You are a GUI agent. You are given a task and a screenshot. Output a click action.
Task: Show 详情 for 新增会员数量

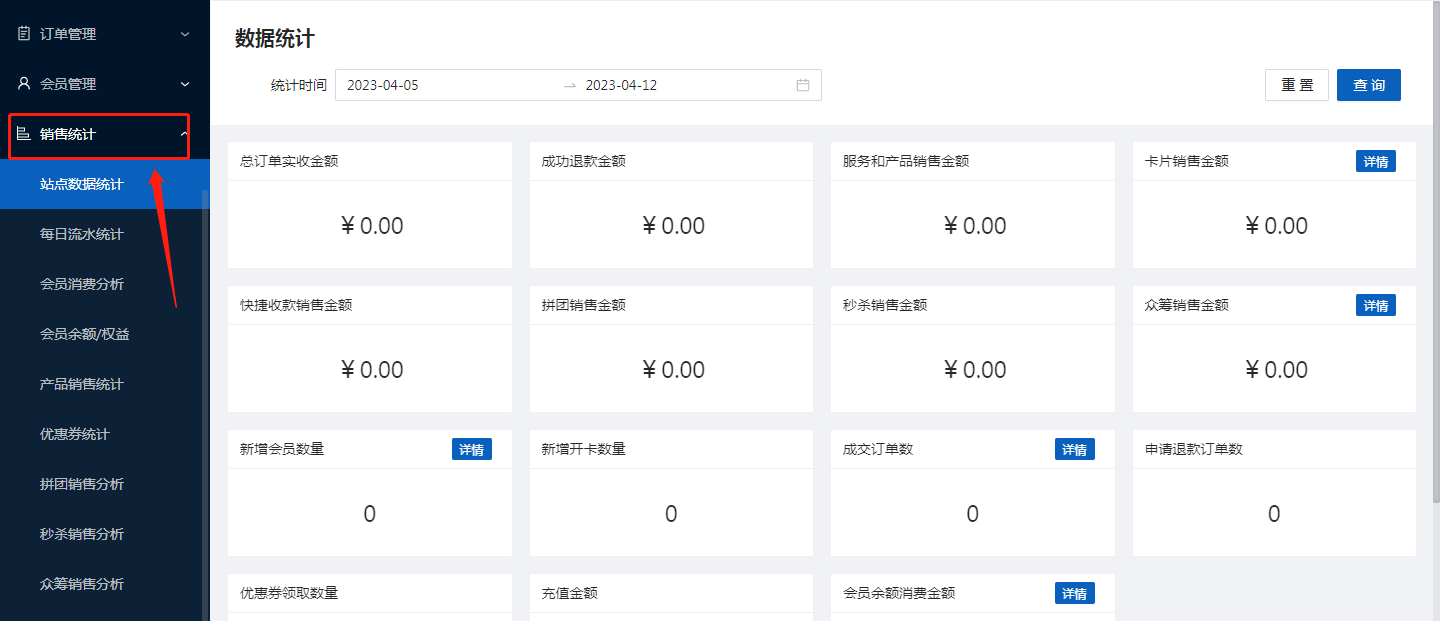click(471, 449)
